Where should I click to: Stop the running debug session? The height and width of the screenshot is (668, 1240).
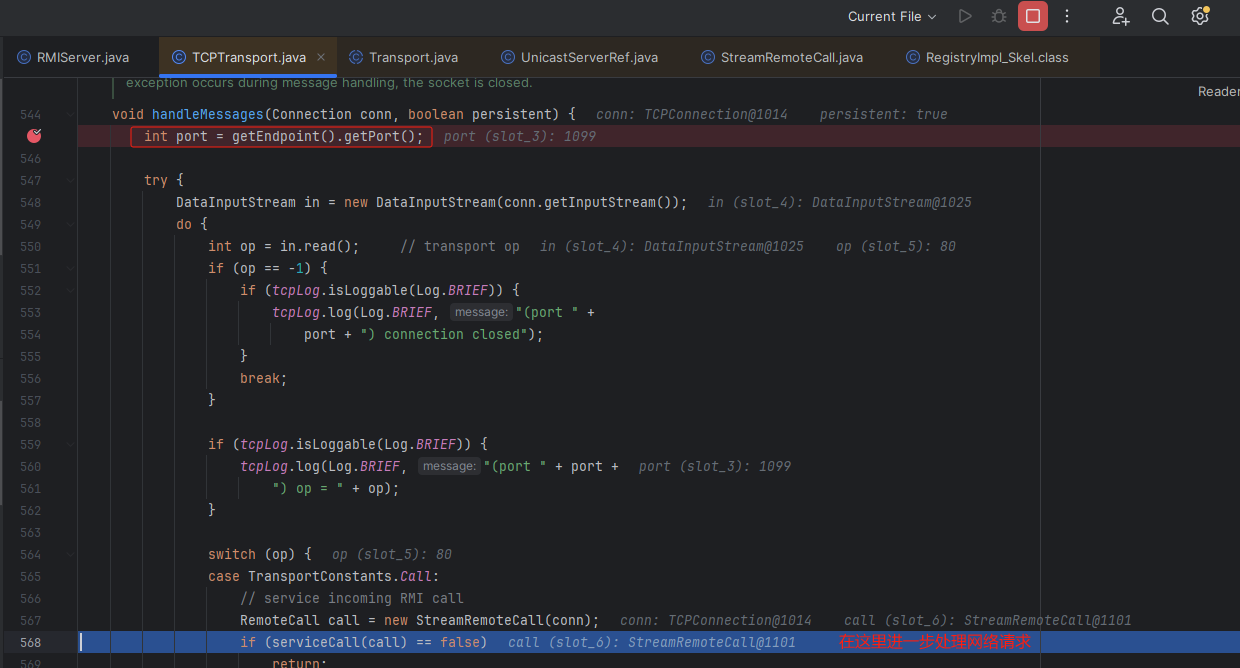[x=1033, y=16]
